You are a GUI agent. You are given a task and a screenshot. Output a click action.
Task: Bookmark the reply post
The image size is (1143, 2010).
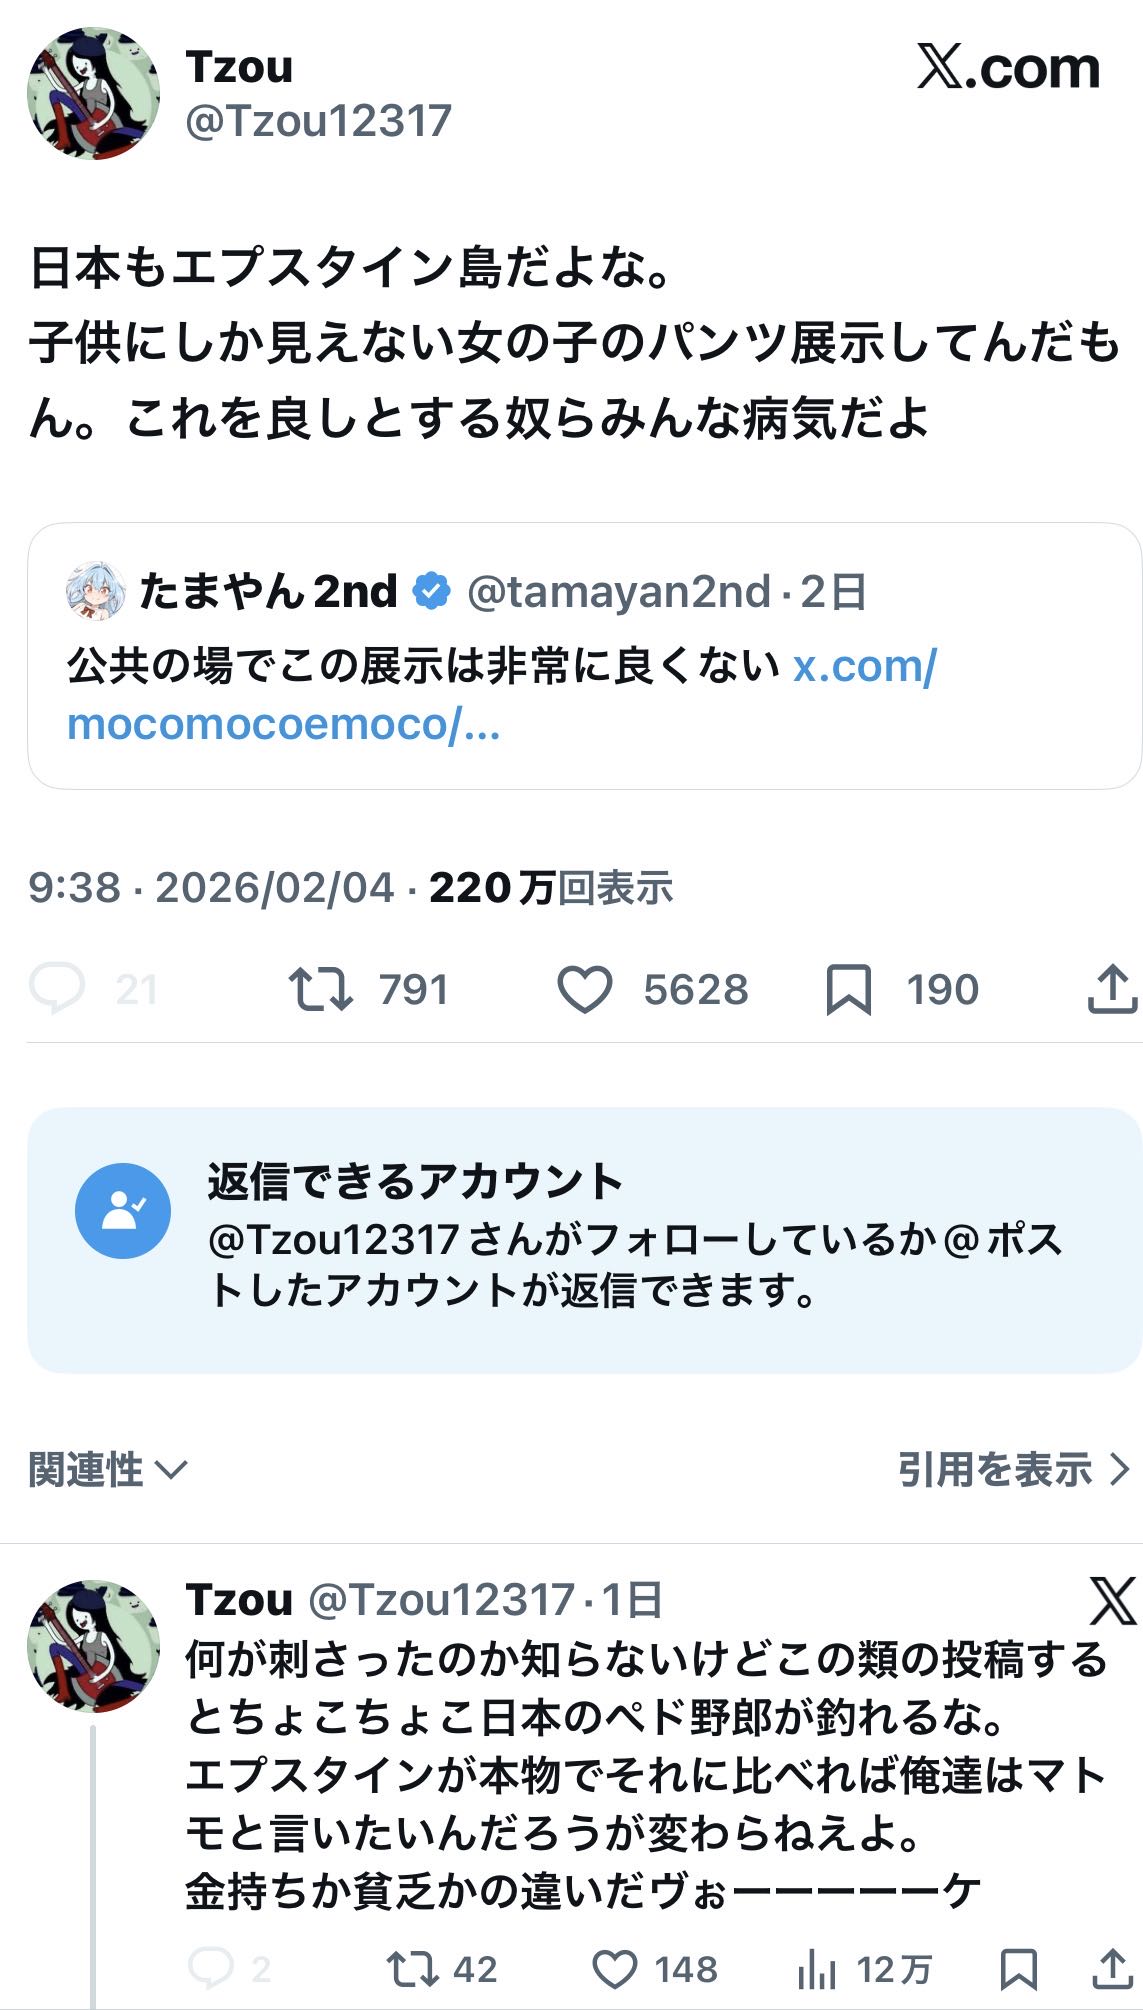coord(1018,1969)
